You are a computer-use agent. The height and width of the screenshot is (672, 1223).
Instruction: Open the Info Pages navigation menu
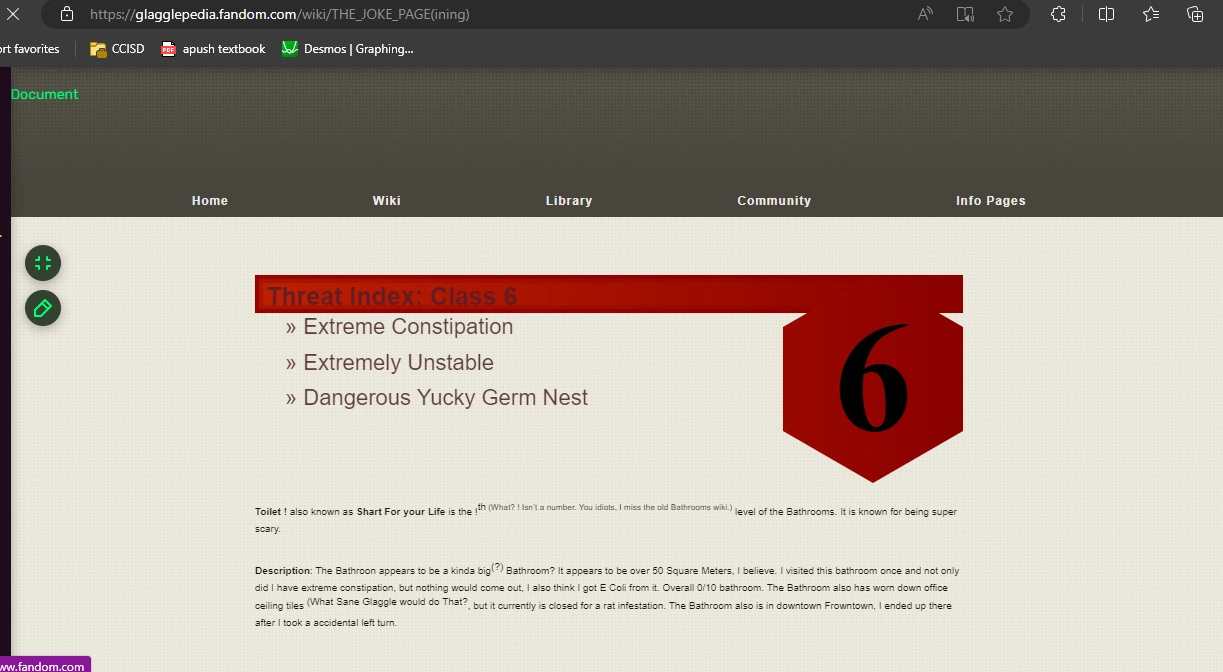(990, 200)
